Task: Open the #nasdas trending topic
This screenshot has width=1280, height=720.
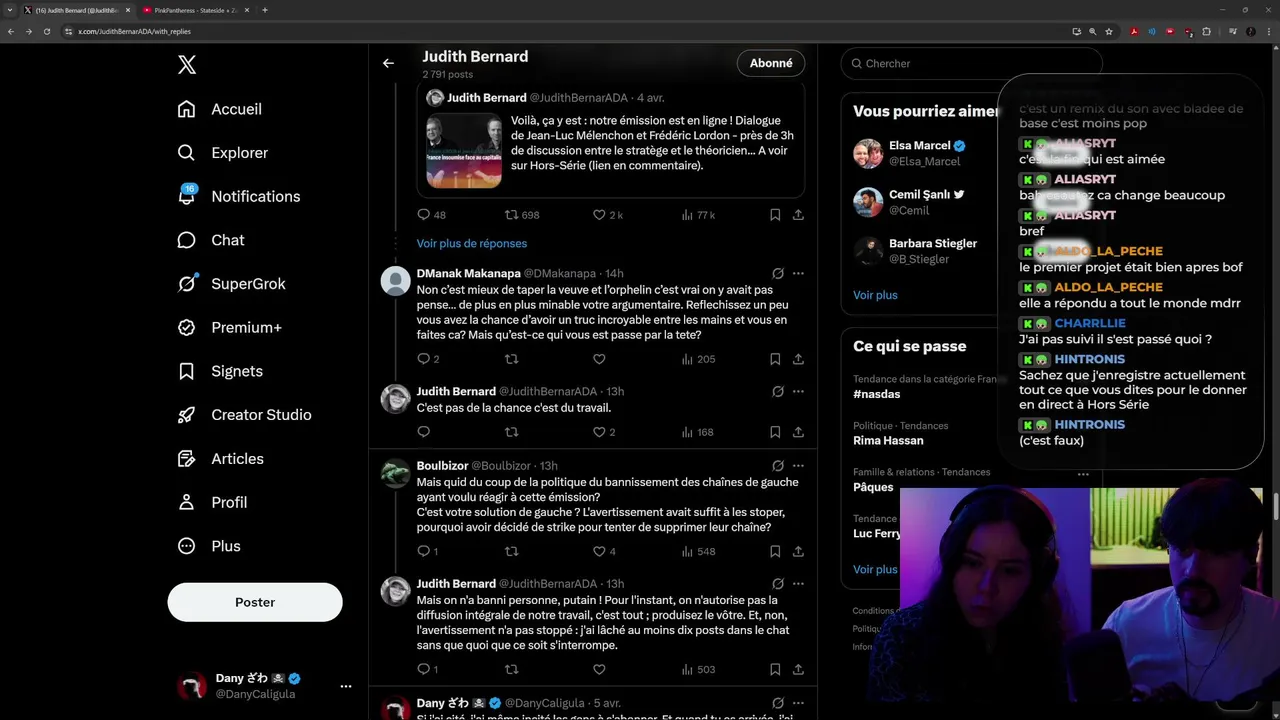Action: pos(877,395)
